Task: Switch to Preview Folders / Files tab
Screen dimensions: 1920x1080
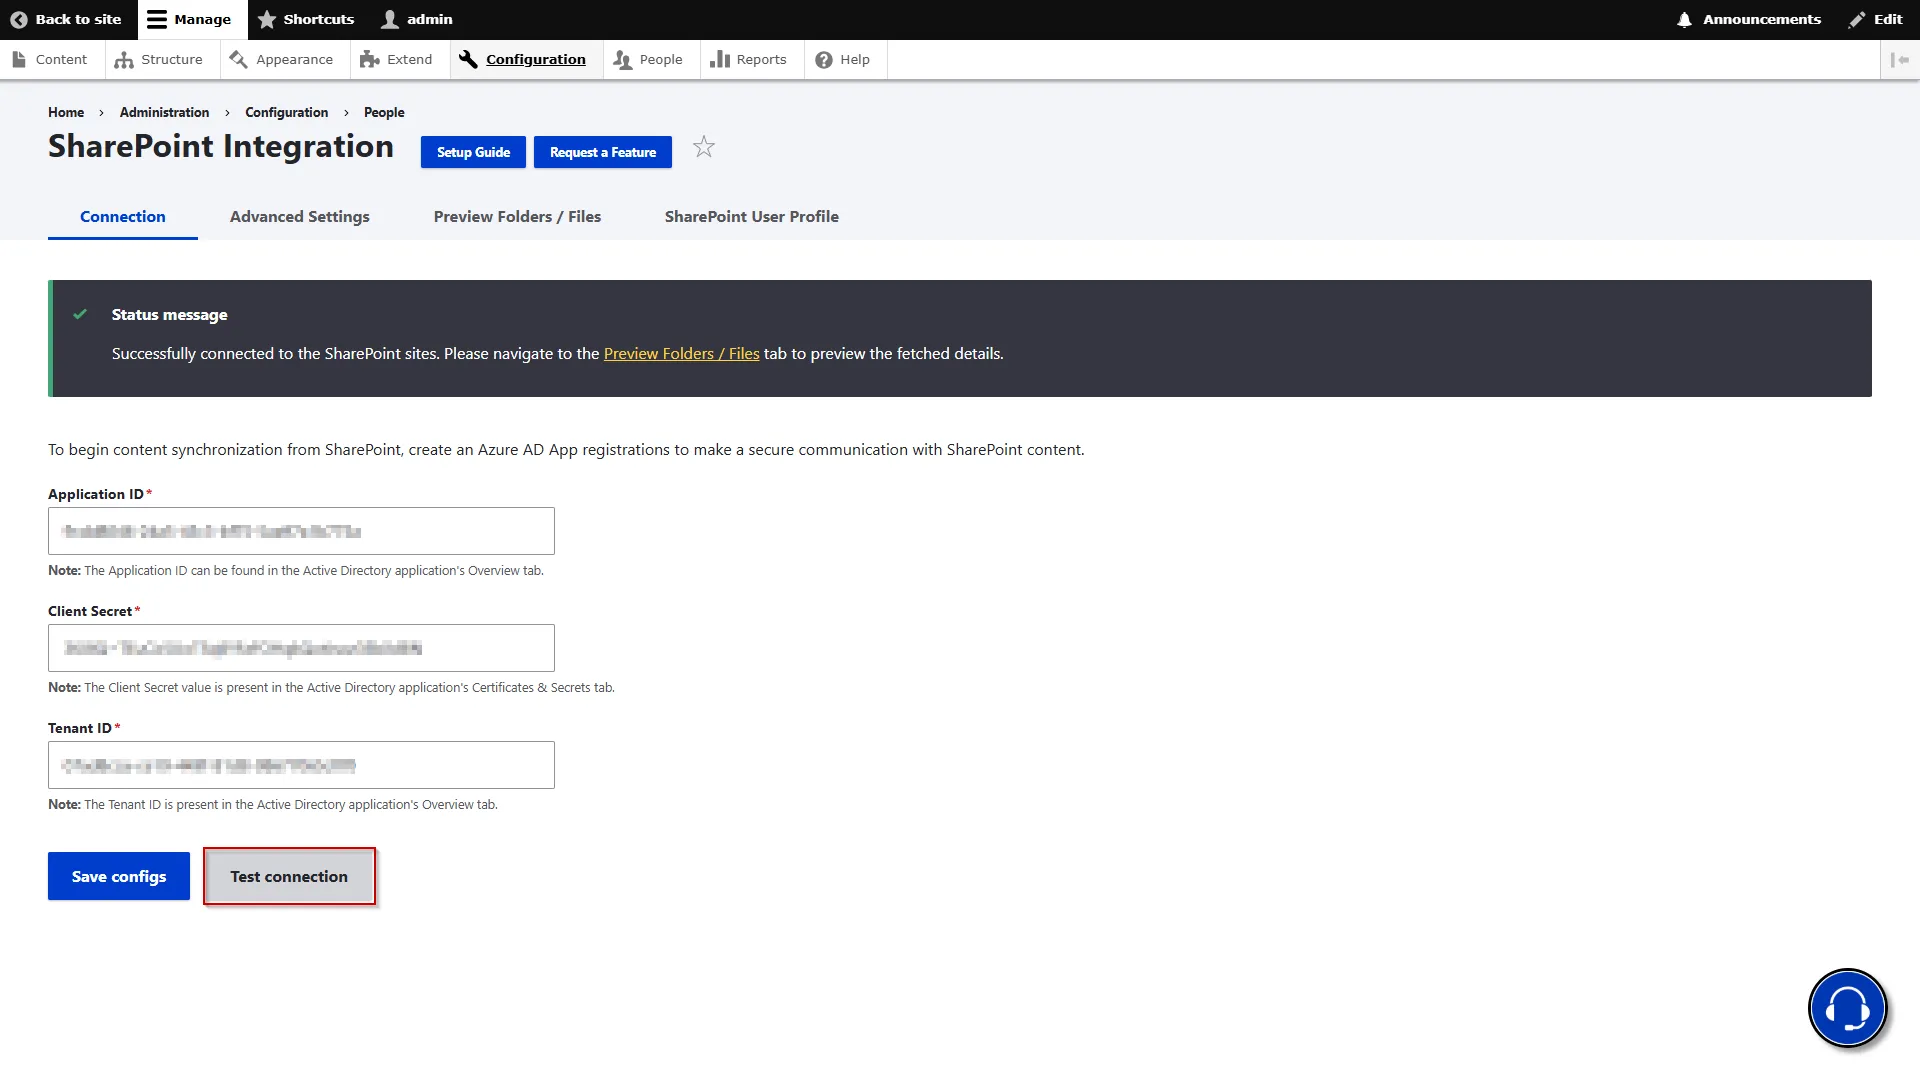Action: [517, 216]
